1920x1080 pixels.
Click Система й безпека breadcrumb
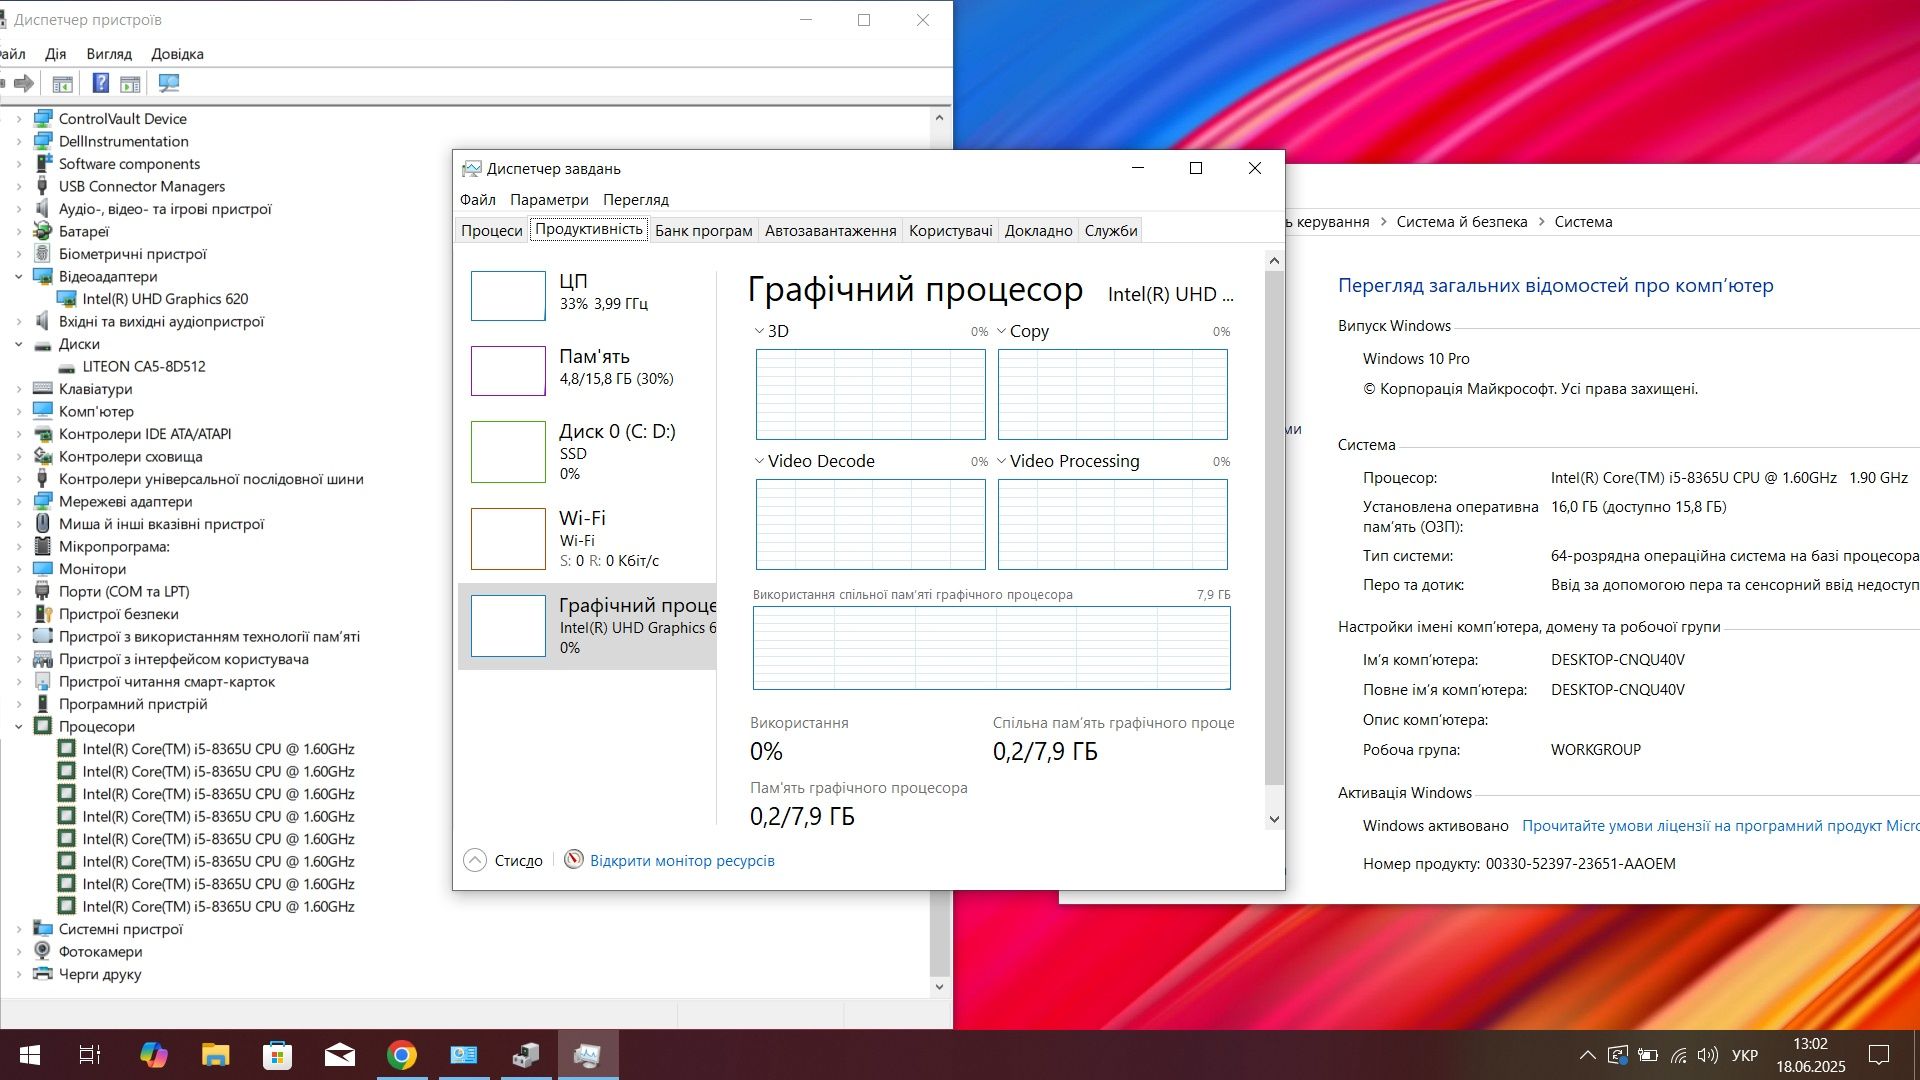pyautogui.click(x=1461, y=222)
